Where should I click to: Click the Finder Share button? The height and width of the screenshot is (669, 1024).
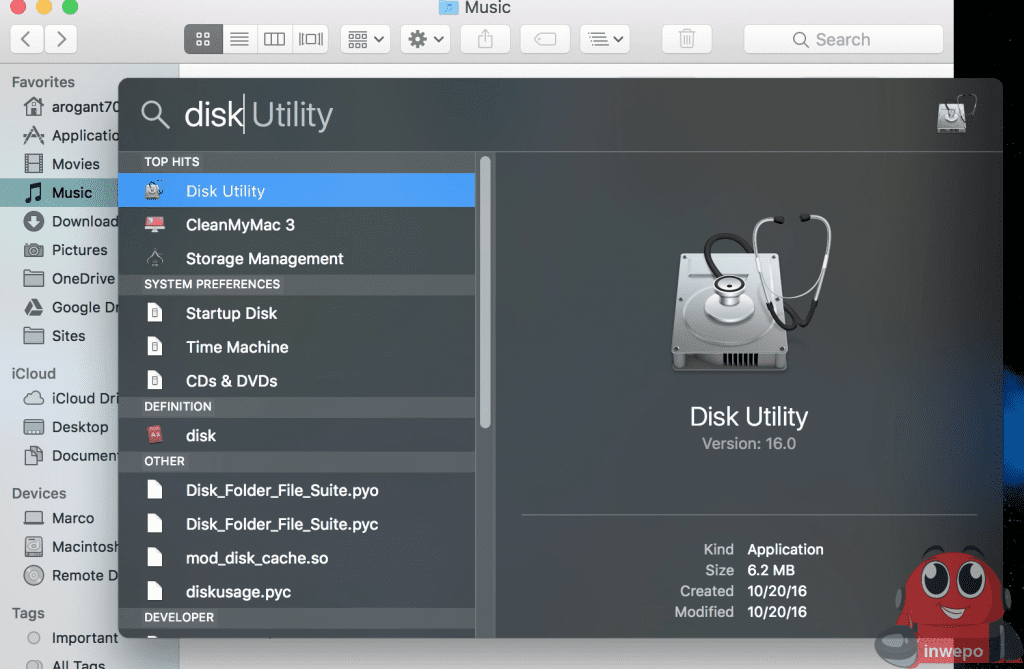(x=485, y=39)
